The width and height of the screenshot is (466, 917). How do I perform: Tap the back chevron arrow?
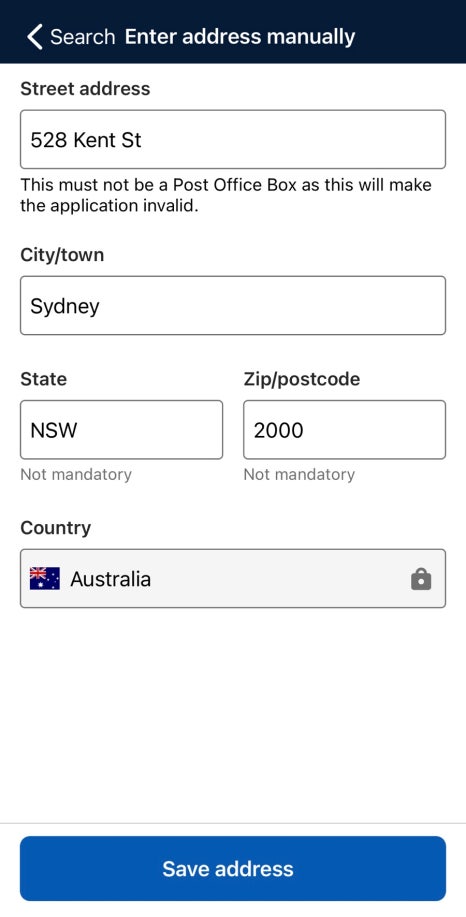[34, 37]
